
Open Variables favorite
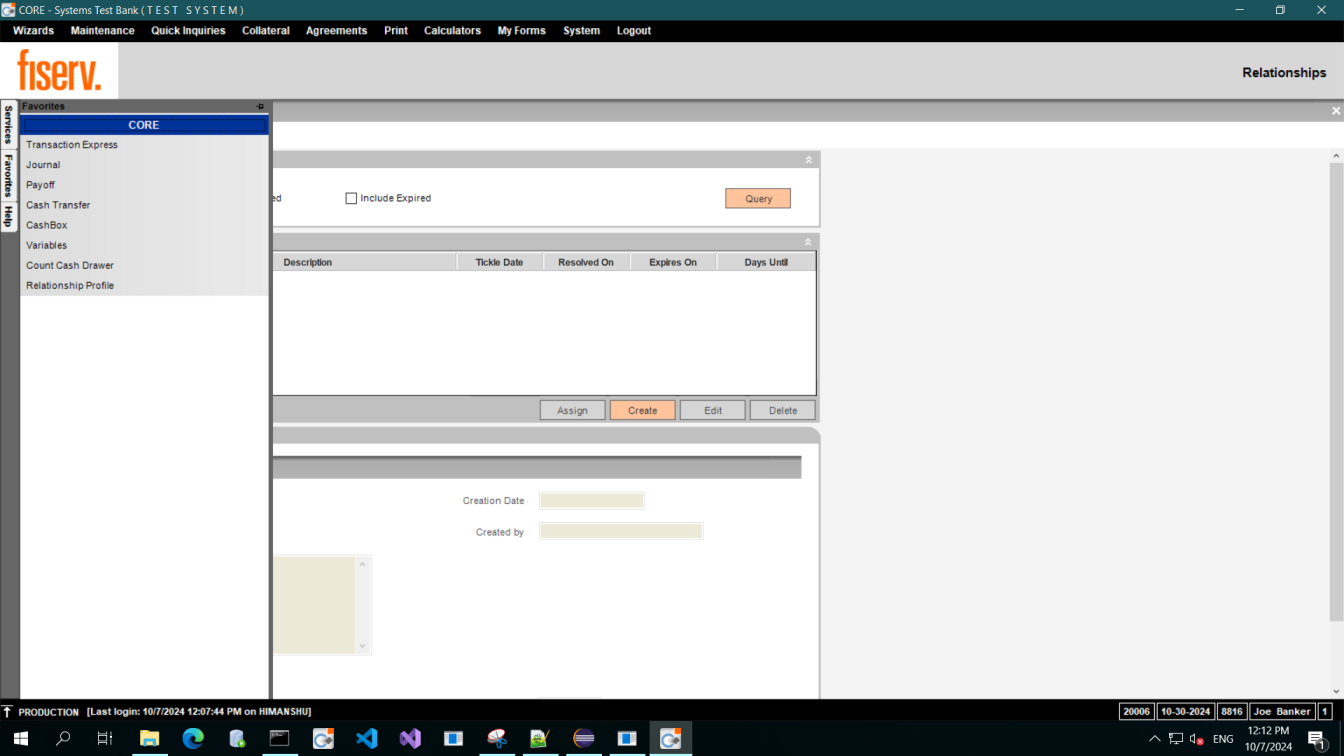pyautogui.click(x=144, y=245)
